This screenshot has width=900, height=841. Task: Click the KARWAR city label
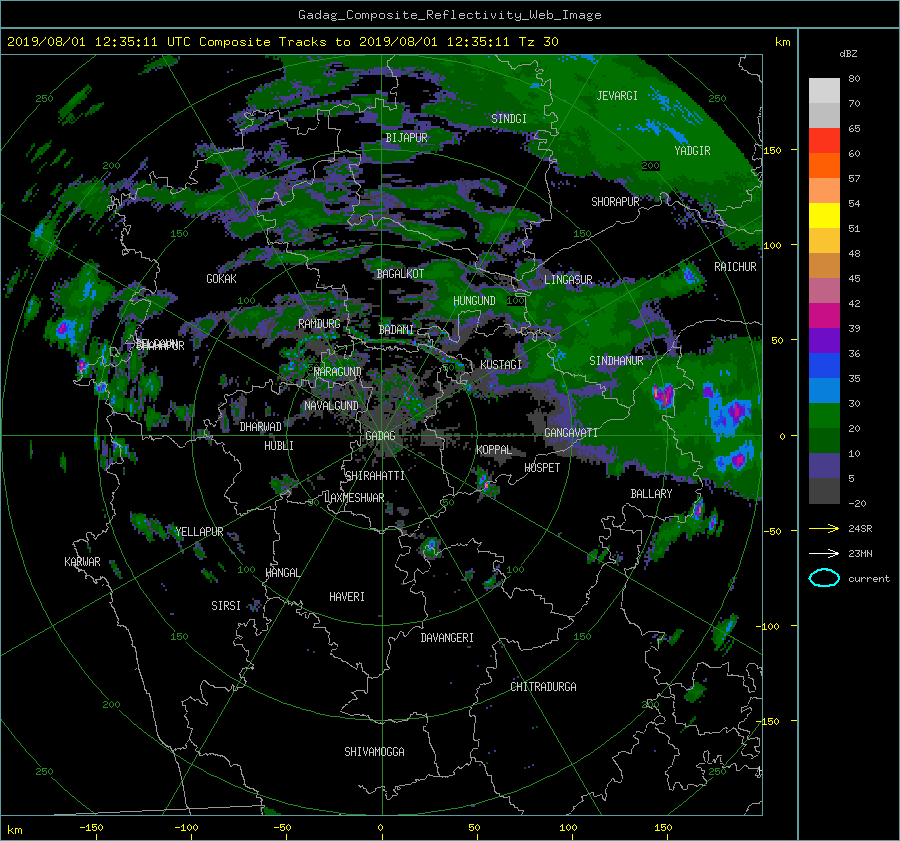pos(82,562)
